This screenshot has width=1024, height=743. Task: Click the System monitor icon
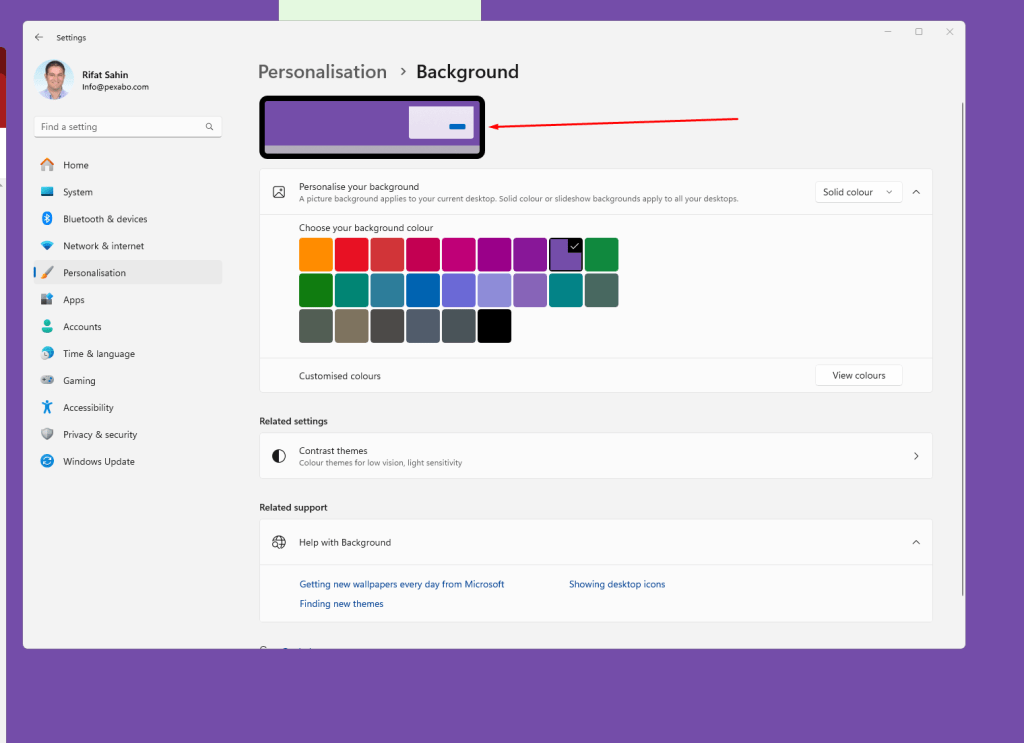click(x=47, y=191)
